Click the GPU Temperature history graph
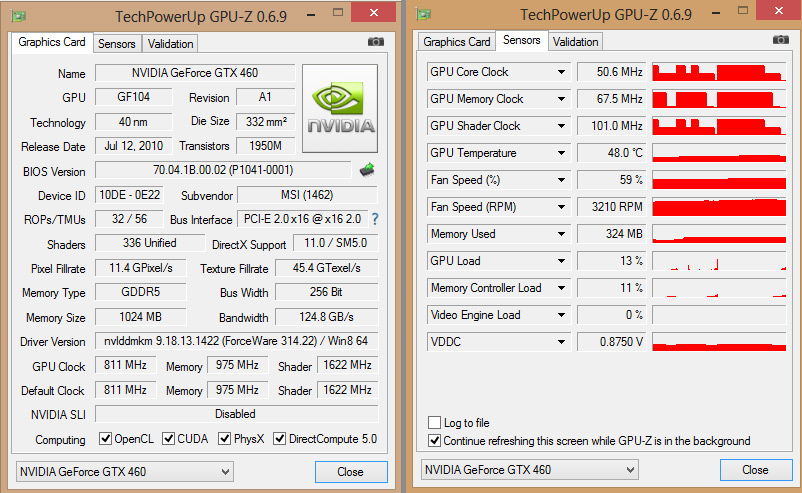This screenshot has width=802, height=493. (719, 153)
